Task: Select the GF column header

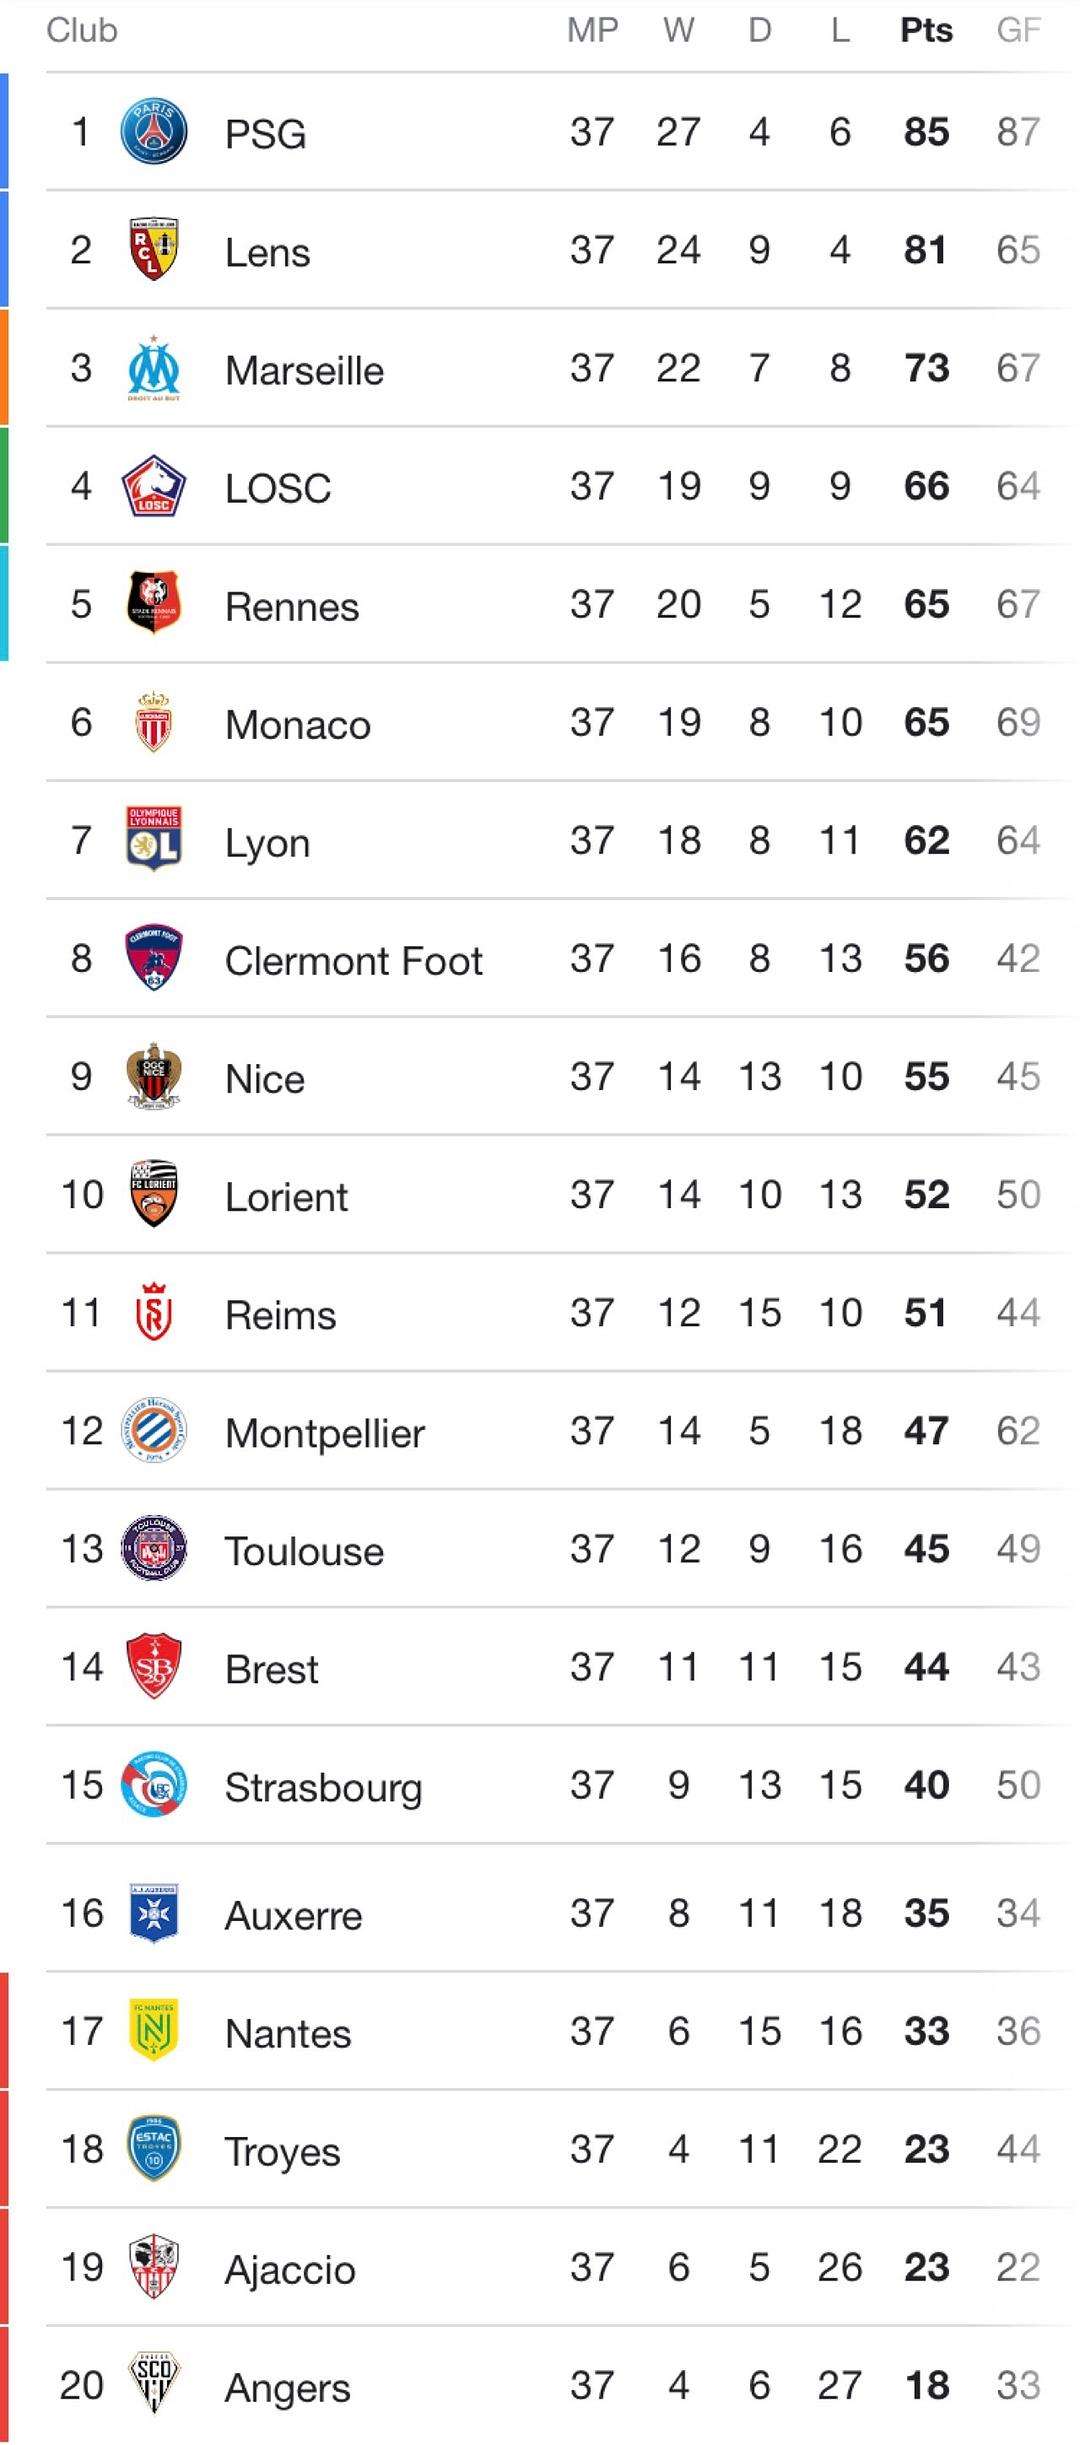Action: pyautogui.click(x=1018, y=31)
